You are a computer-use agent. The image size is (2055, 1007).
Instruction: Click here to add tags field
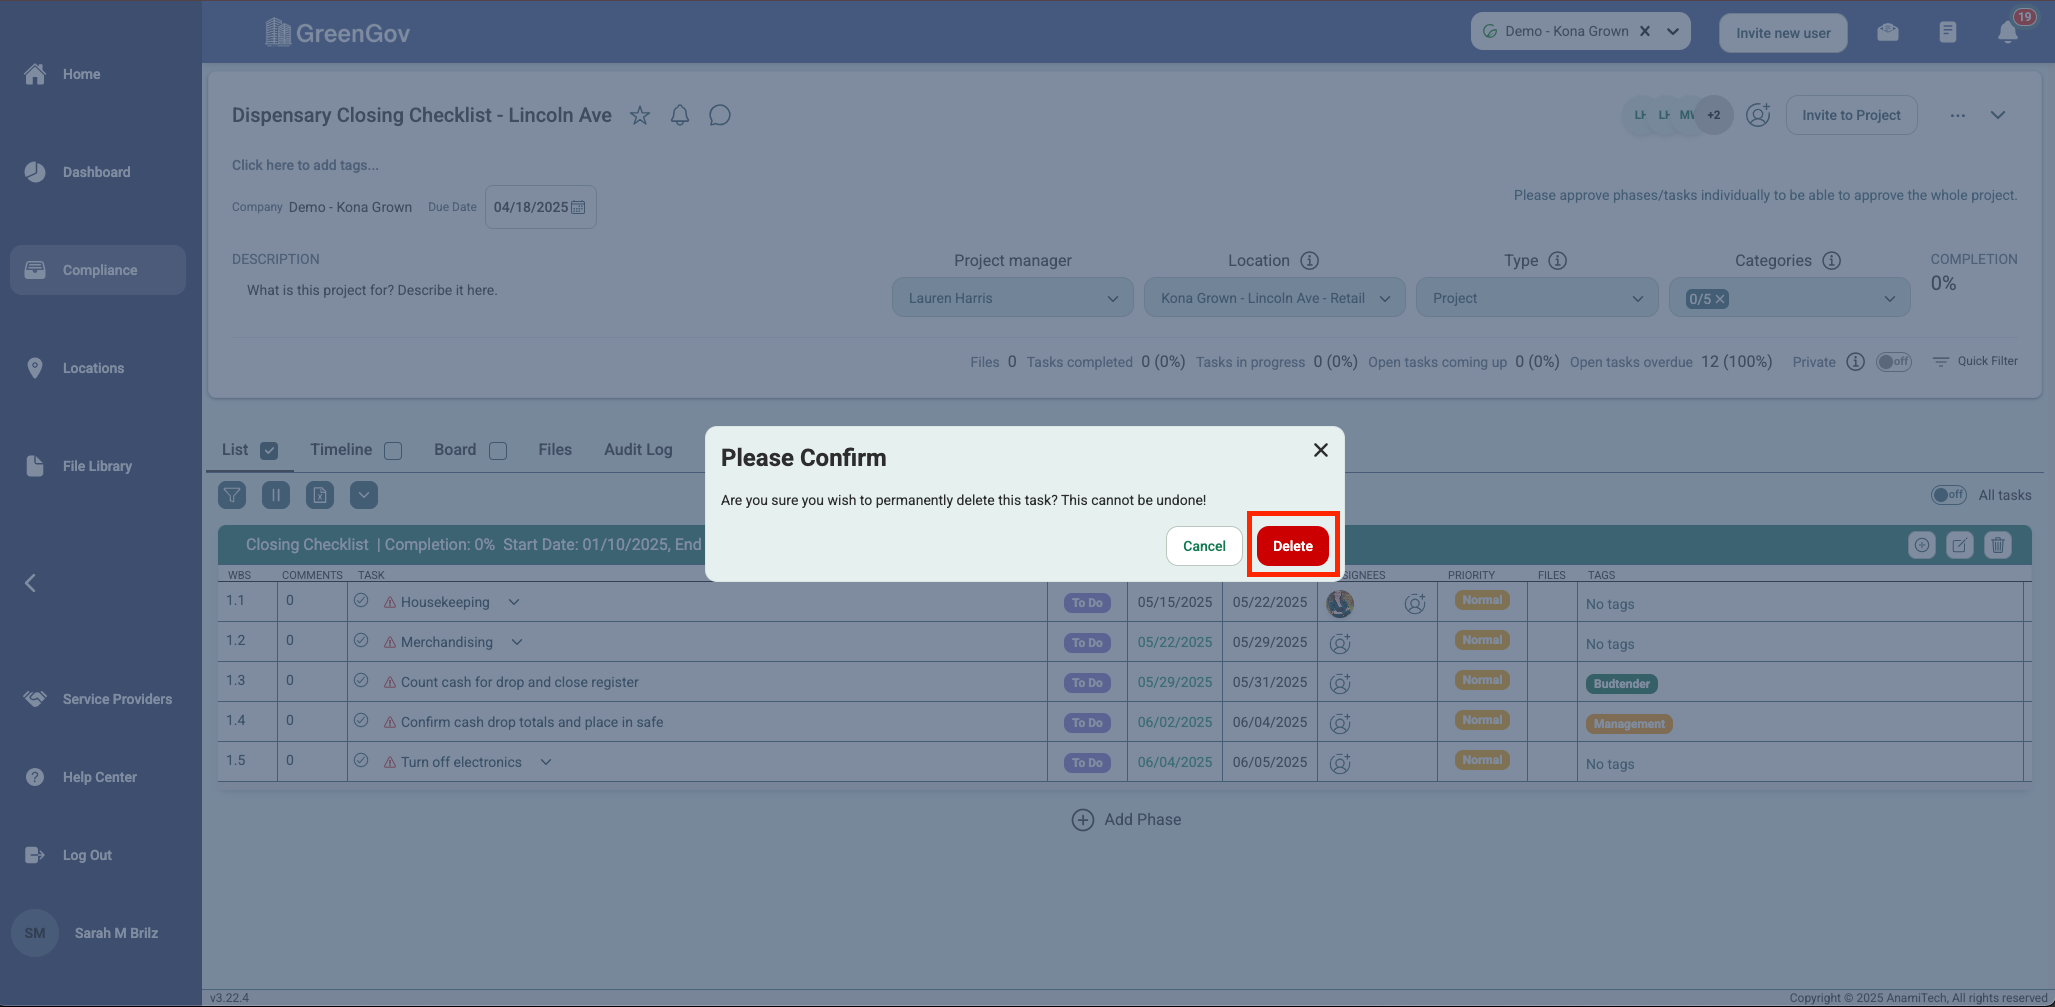[305, 165]
